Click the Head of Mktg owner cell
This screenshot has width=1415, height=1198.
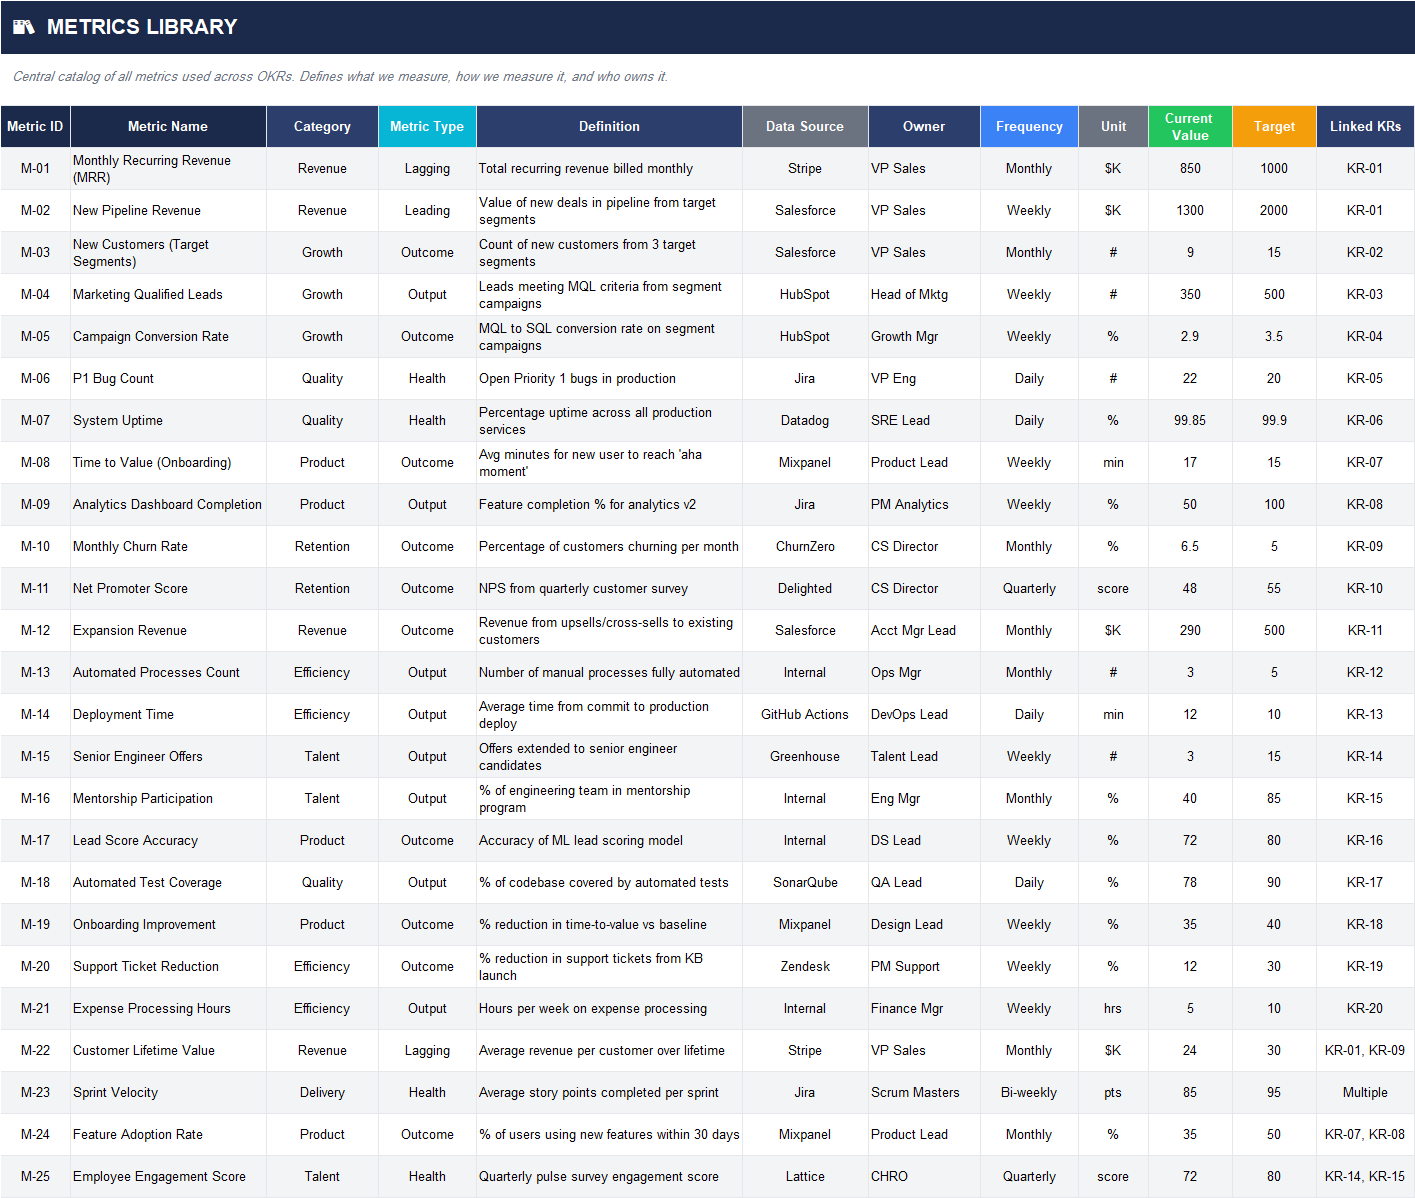pyautogui.click(x=924, y=294)
